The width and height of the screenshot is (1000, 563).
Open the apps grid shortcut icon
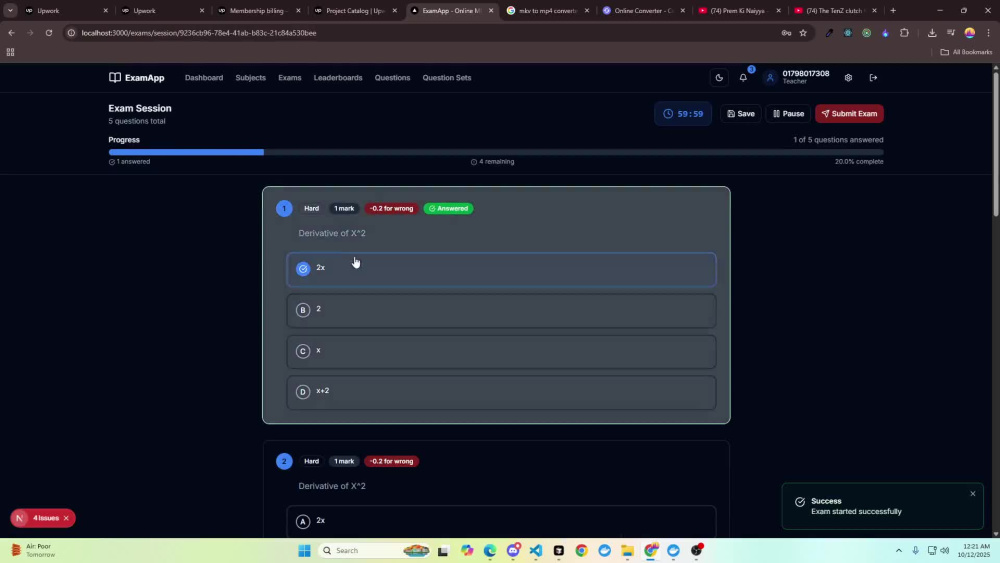10,52
